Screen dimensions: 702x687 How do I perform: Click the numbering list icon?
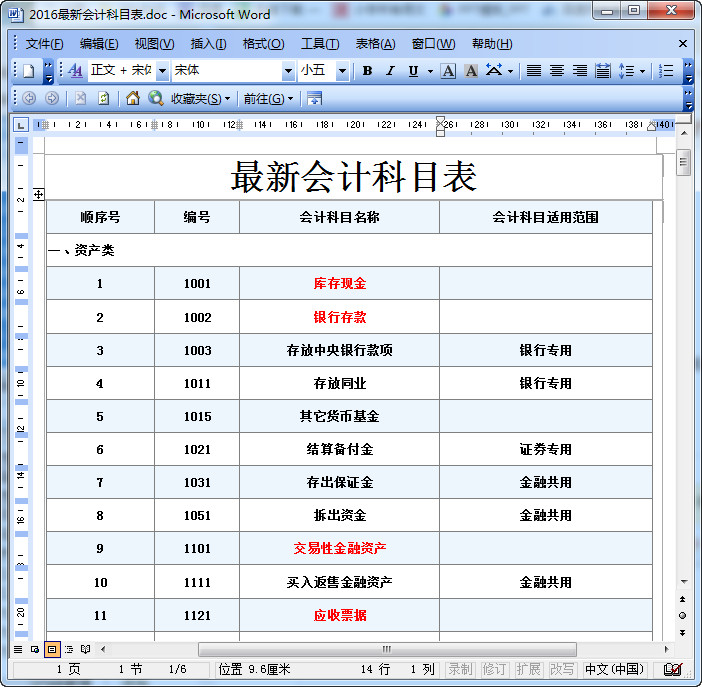(666, 71)
